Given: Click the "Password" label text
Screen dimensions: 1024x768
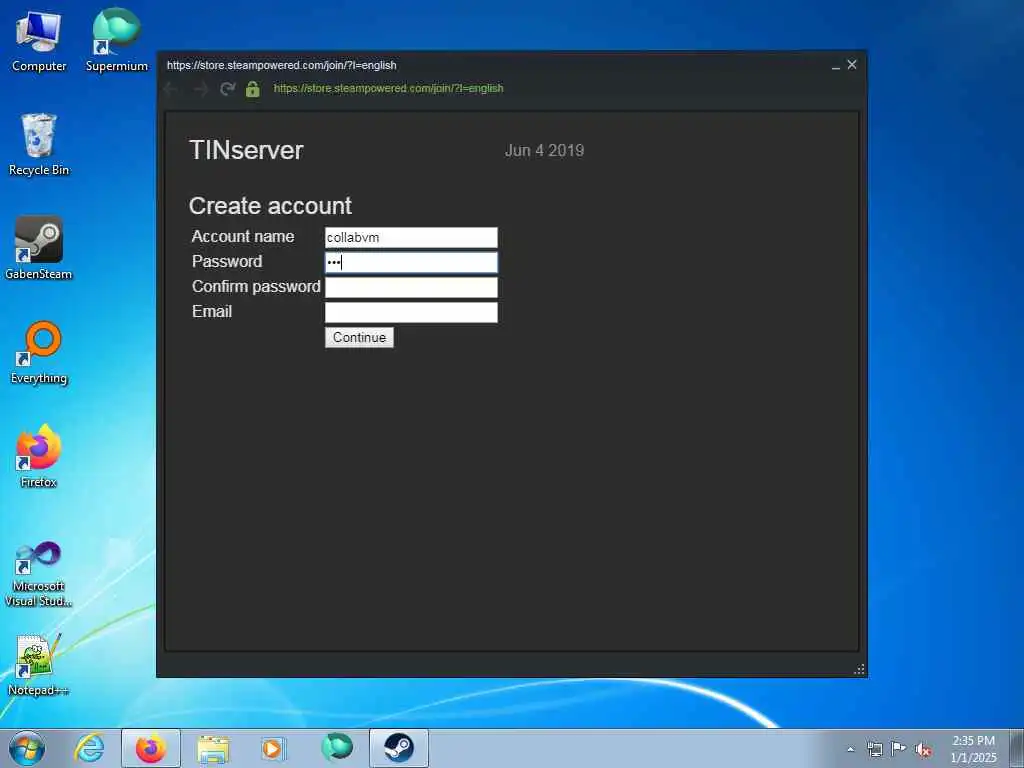Looking at the screenshot, I should (227, 261).
